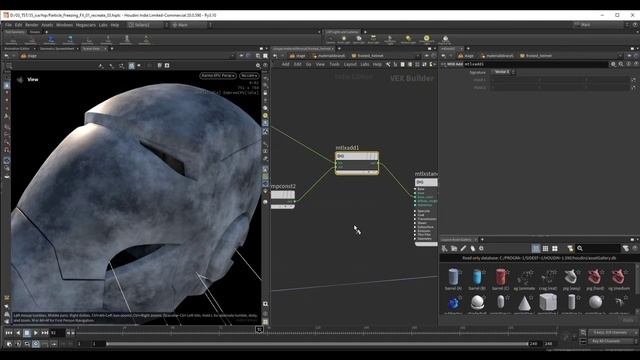Open the File menu
640x360 pixels.
coord(8,25)
